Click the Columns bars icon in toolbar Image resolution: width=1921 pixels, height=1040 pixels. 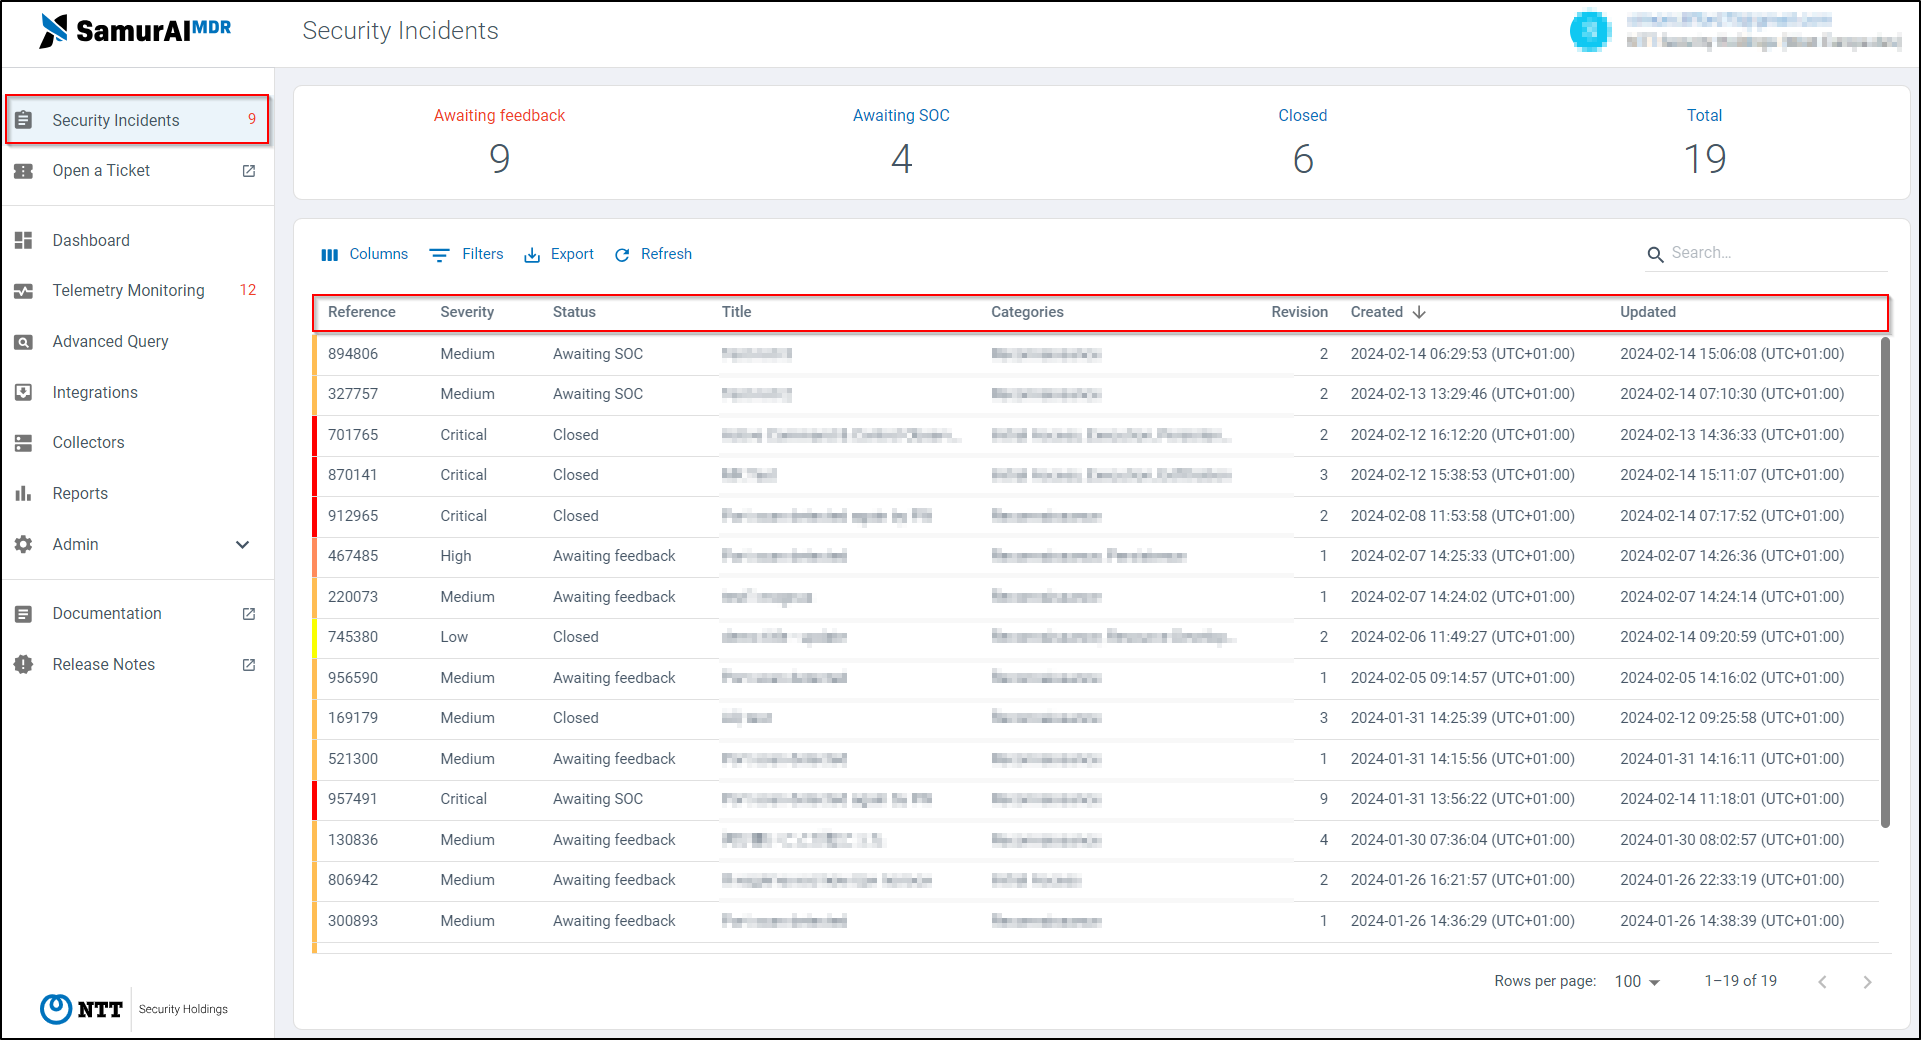pos(330,255)
